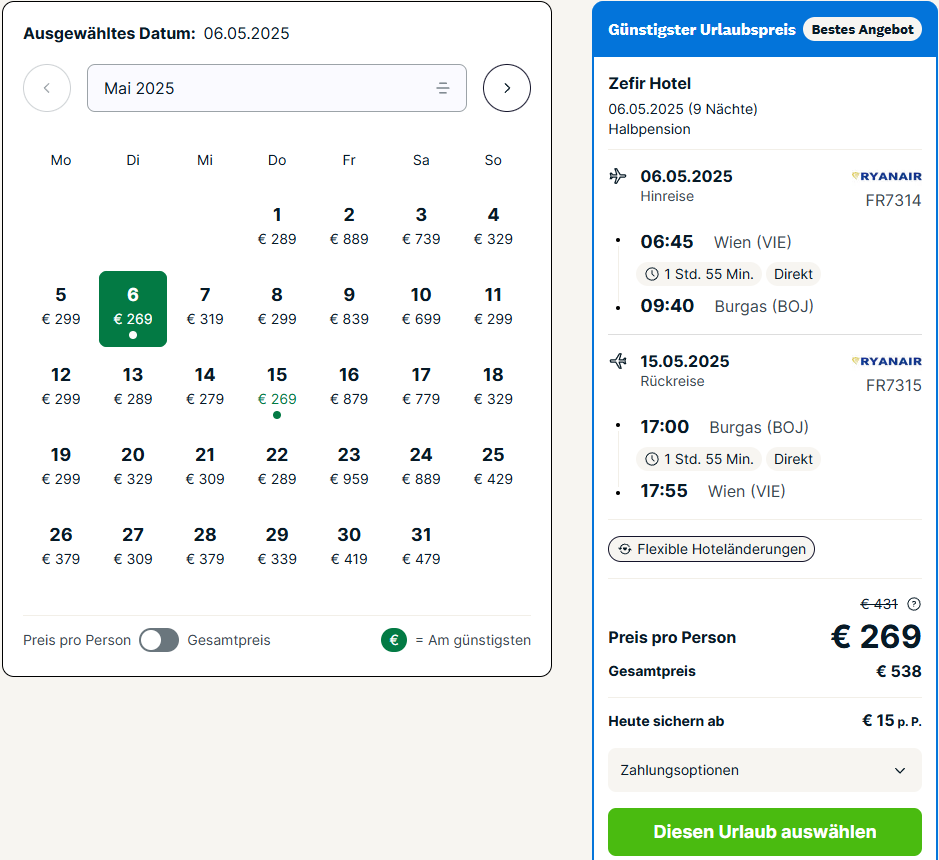939x860 pixels.
Task: Click the Flexible Hoteländerungen pill
Action: point(711,549)
